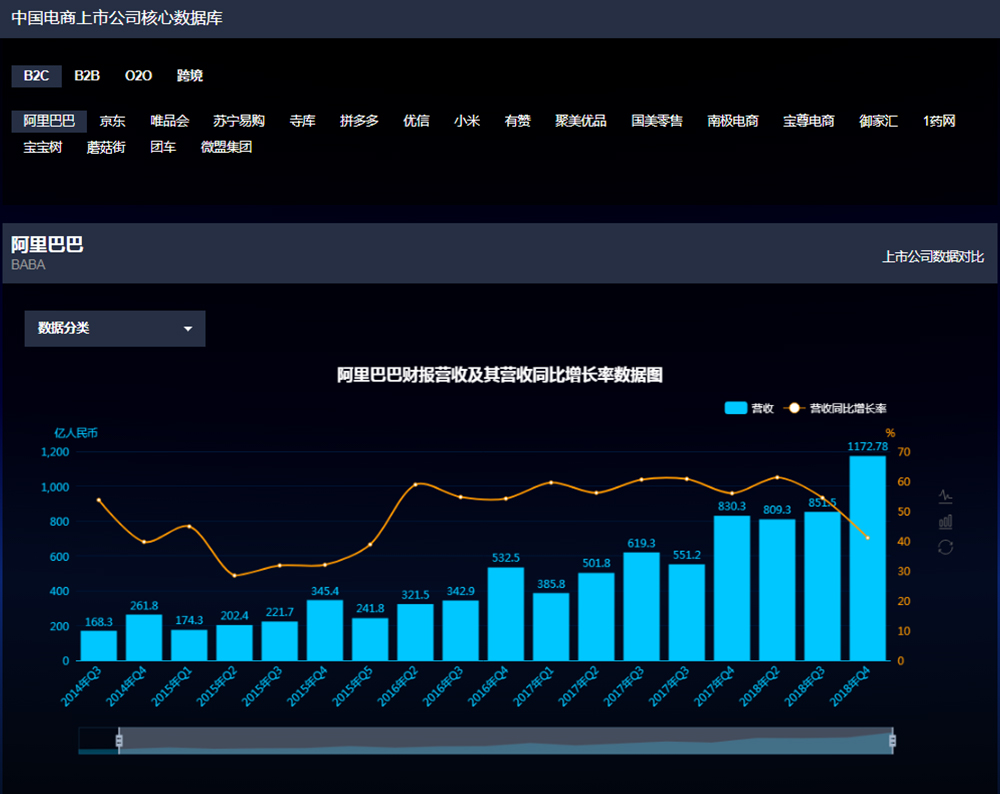Choose 聚美优品 company

point(580,121)
